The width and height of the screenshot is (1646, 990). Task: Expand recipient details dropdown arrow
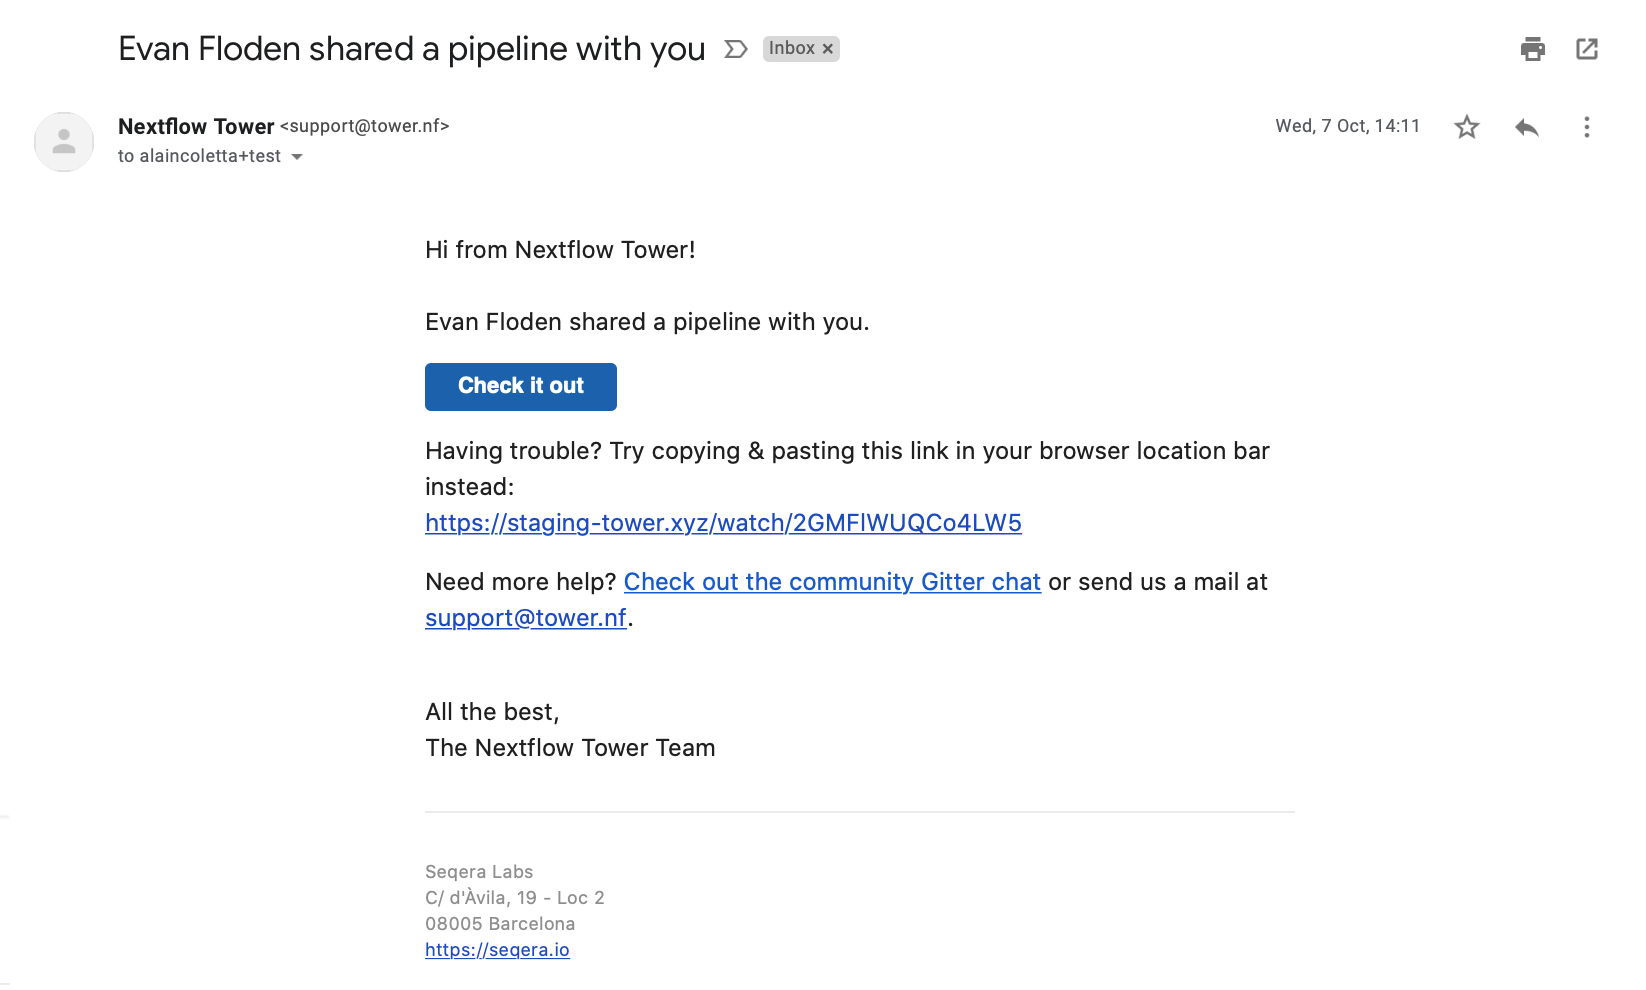click(297, 157)
